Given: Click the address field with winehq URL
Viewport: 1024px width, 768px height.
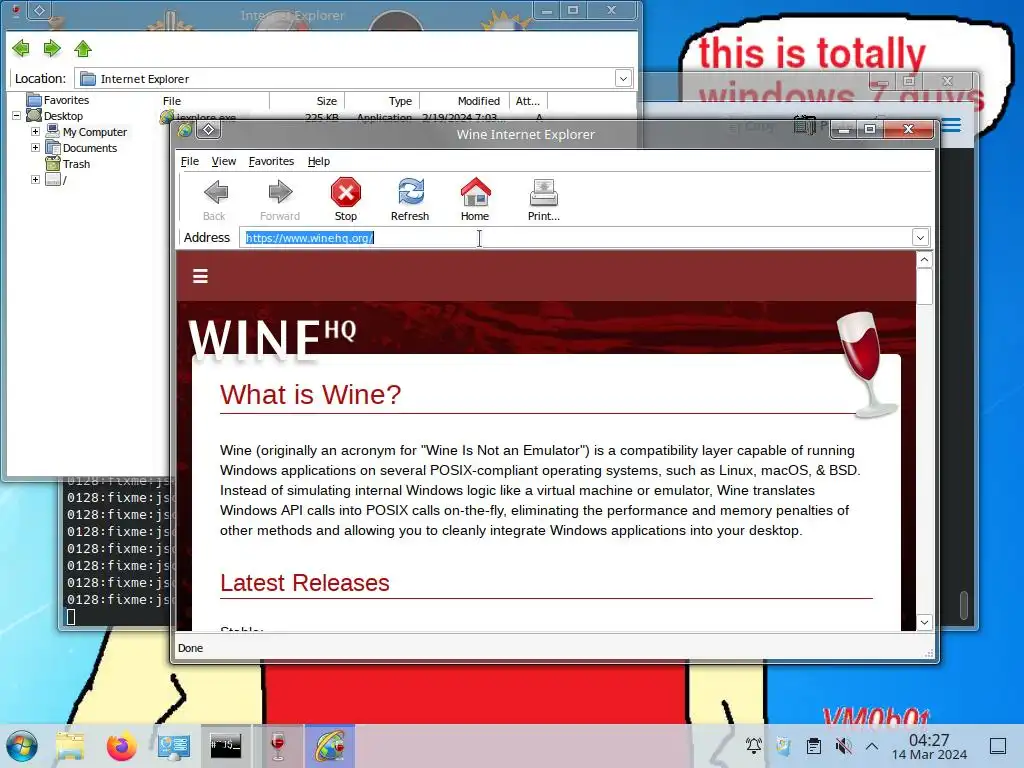Looking at the screenshot, I should [575, 238].
